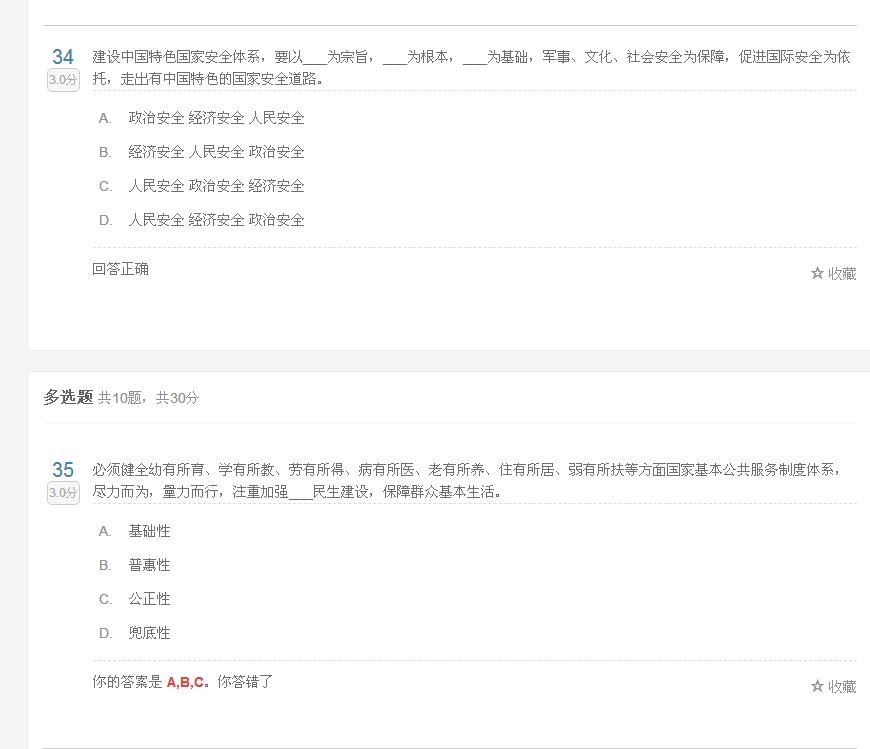Check option A 基础性 in question 35
The height and width of the screenshot is (749, 870).
coord(134,532)
